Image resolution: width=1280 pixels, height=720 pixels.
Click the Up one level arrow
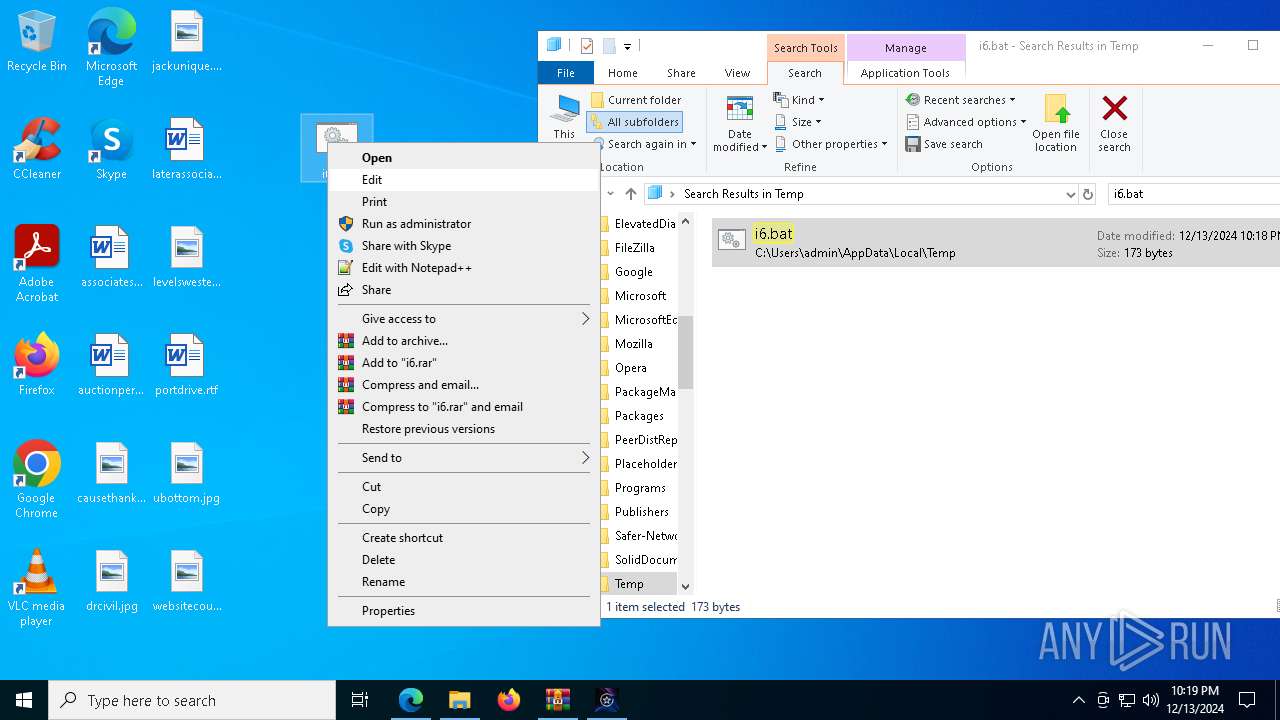tap(630, 194)
